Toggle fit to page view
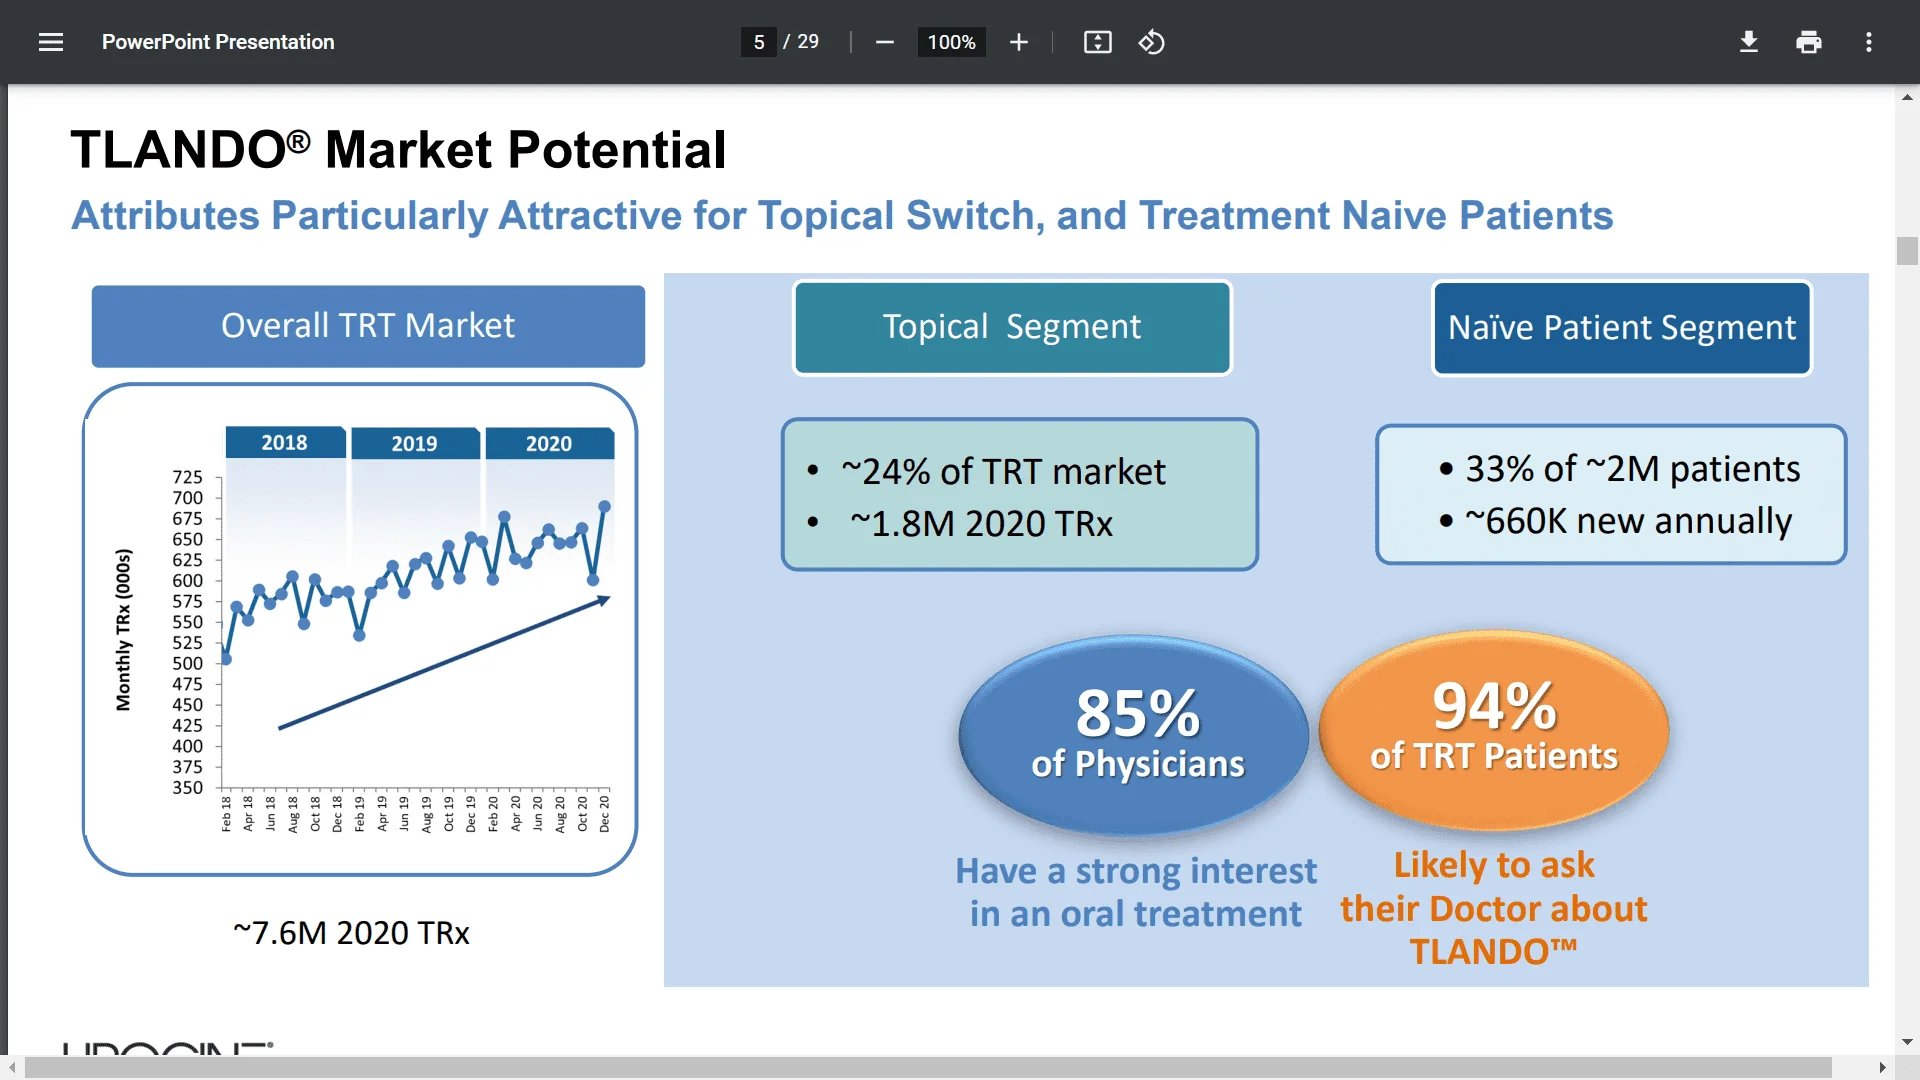Viewport: 1920px width, 1080px height. pos(1098,42)
